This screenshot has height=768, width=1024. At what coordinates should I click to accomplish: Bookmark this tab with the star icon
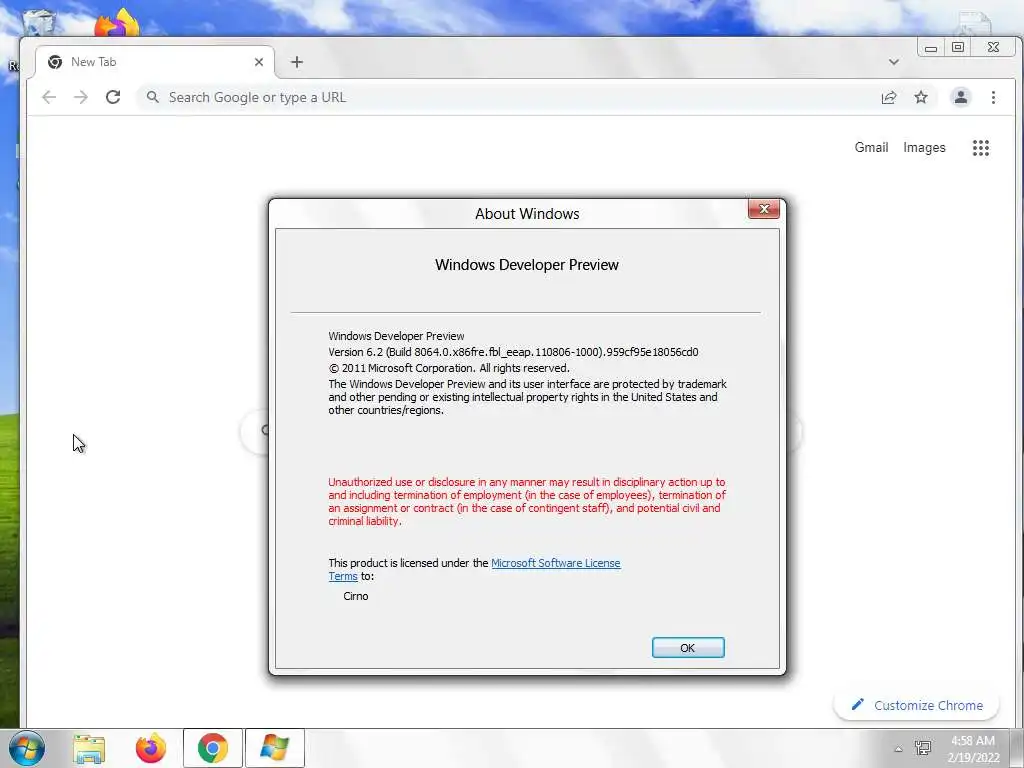coord(921,97)
